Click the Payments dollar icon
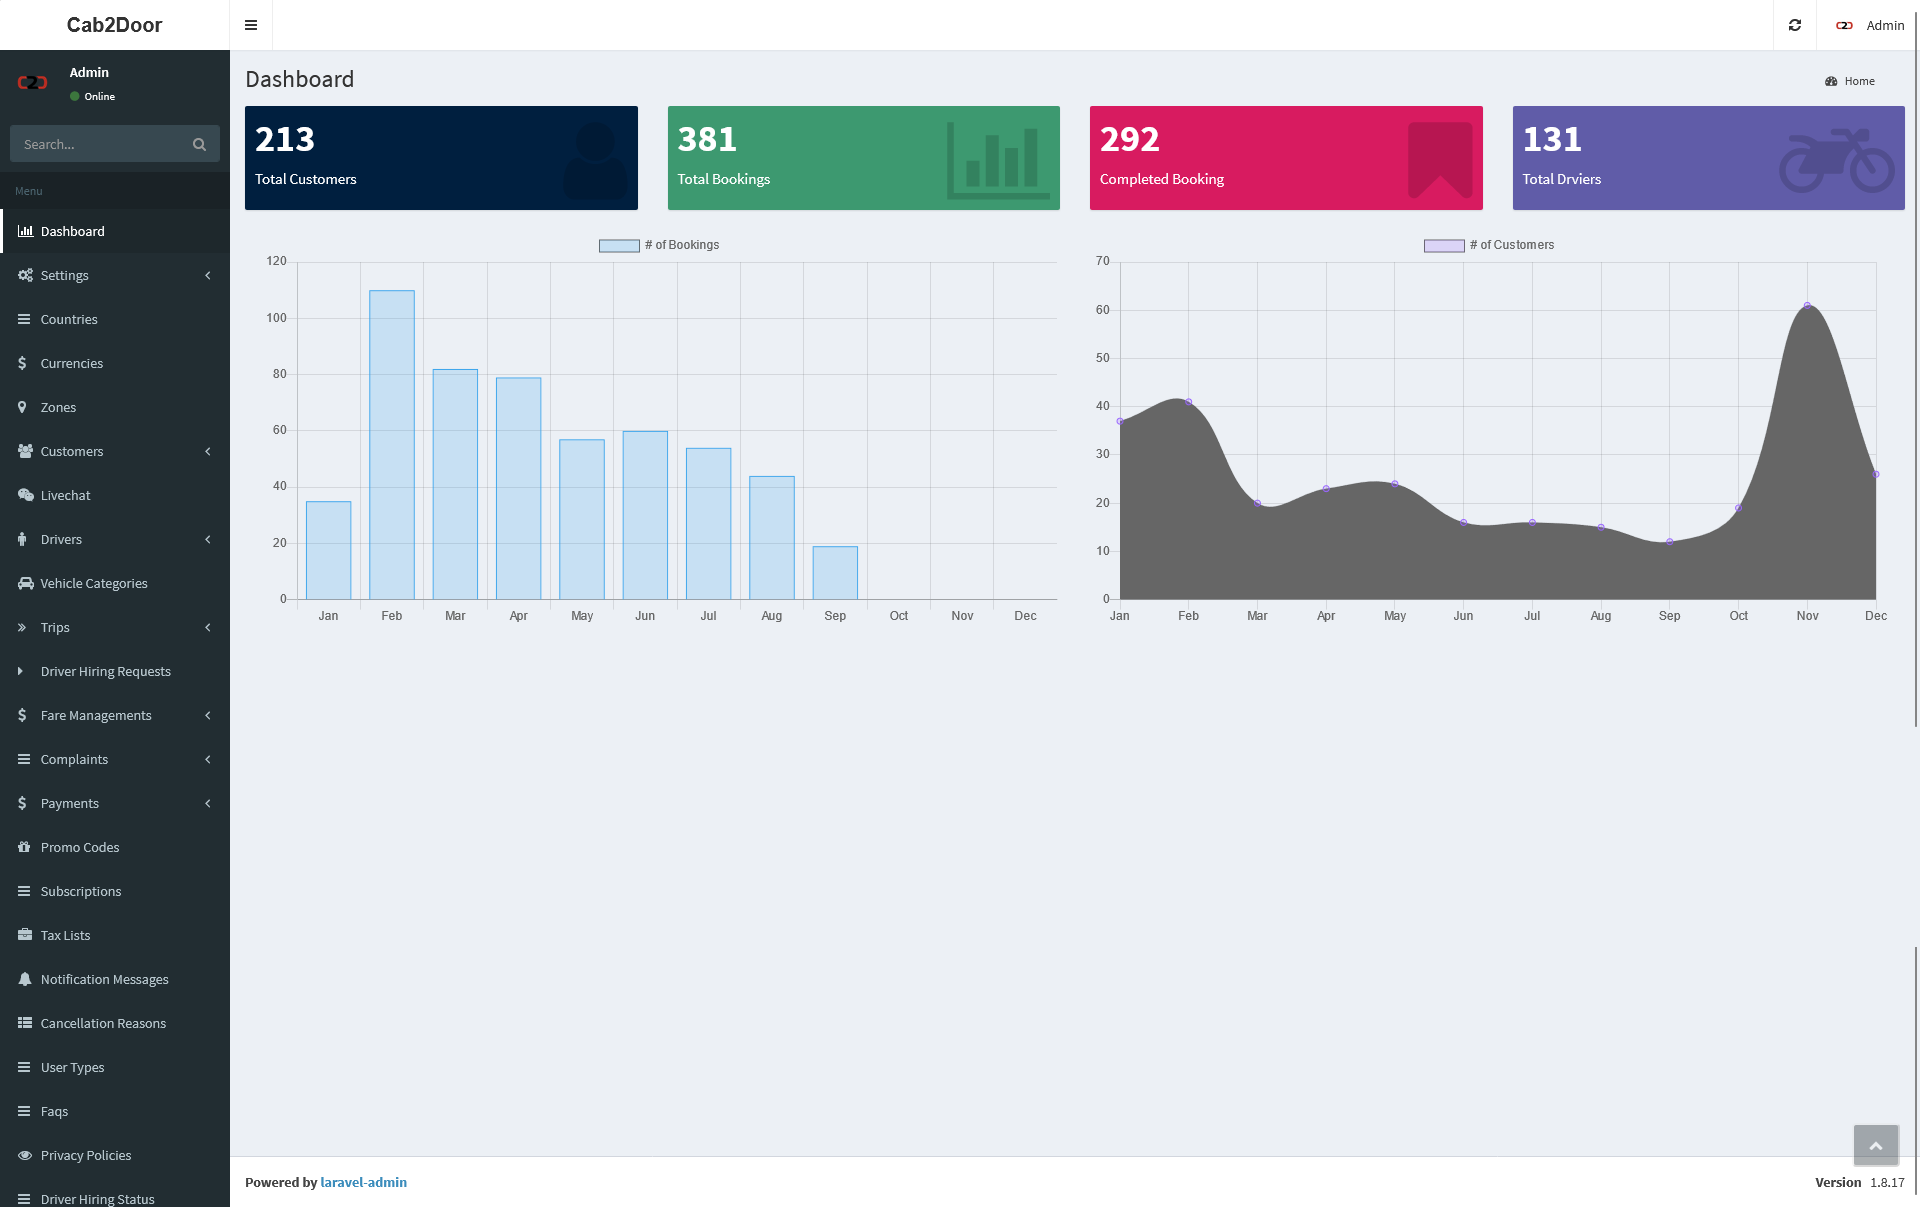Screen dimensions: 1920x1207 (x=22, y=803)
